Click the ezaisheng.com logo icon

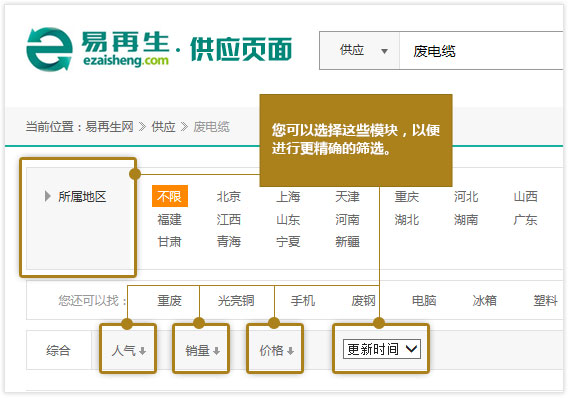[x=49, y=49]
